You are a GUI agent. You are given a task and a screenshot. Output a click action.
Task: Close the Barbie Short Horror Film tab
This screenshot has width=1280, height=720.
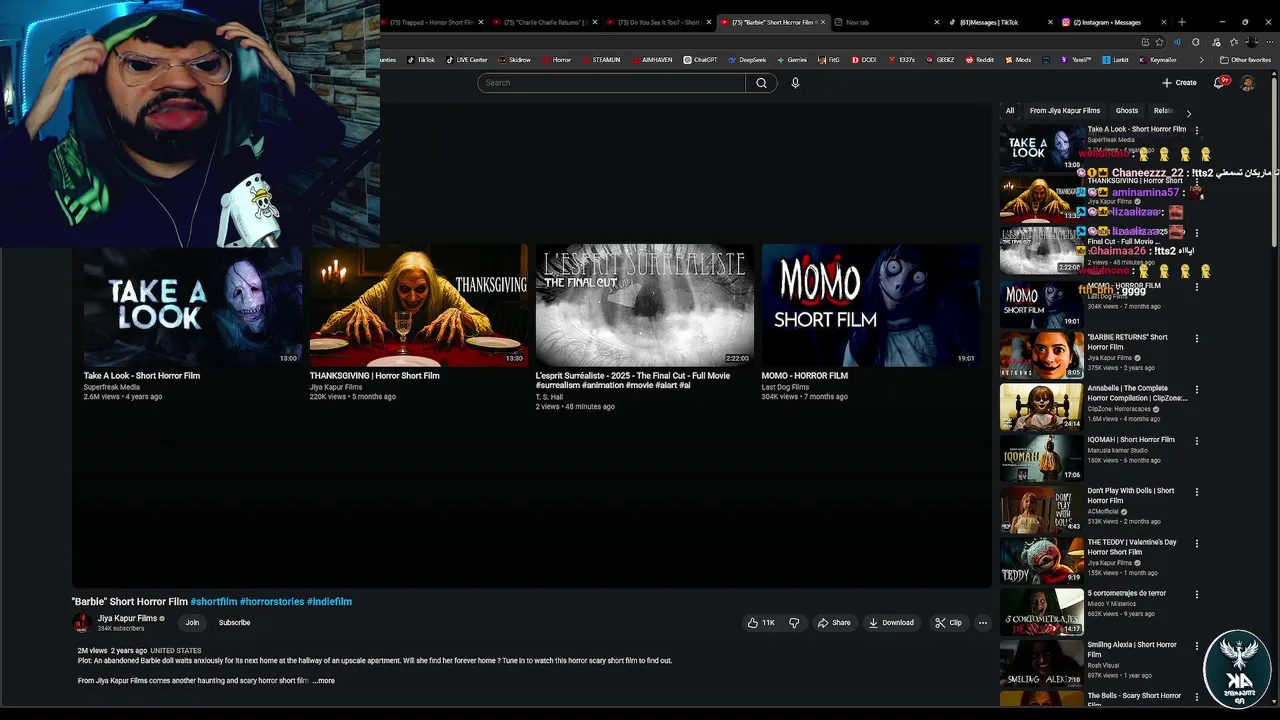[823, 22]
